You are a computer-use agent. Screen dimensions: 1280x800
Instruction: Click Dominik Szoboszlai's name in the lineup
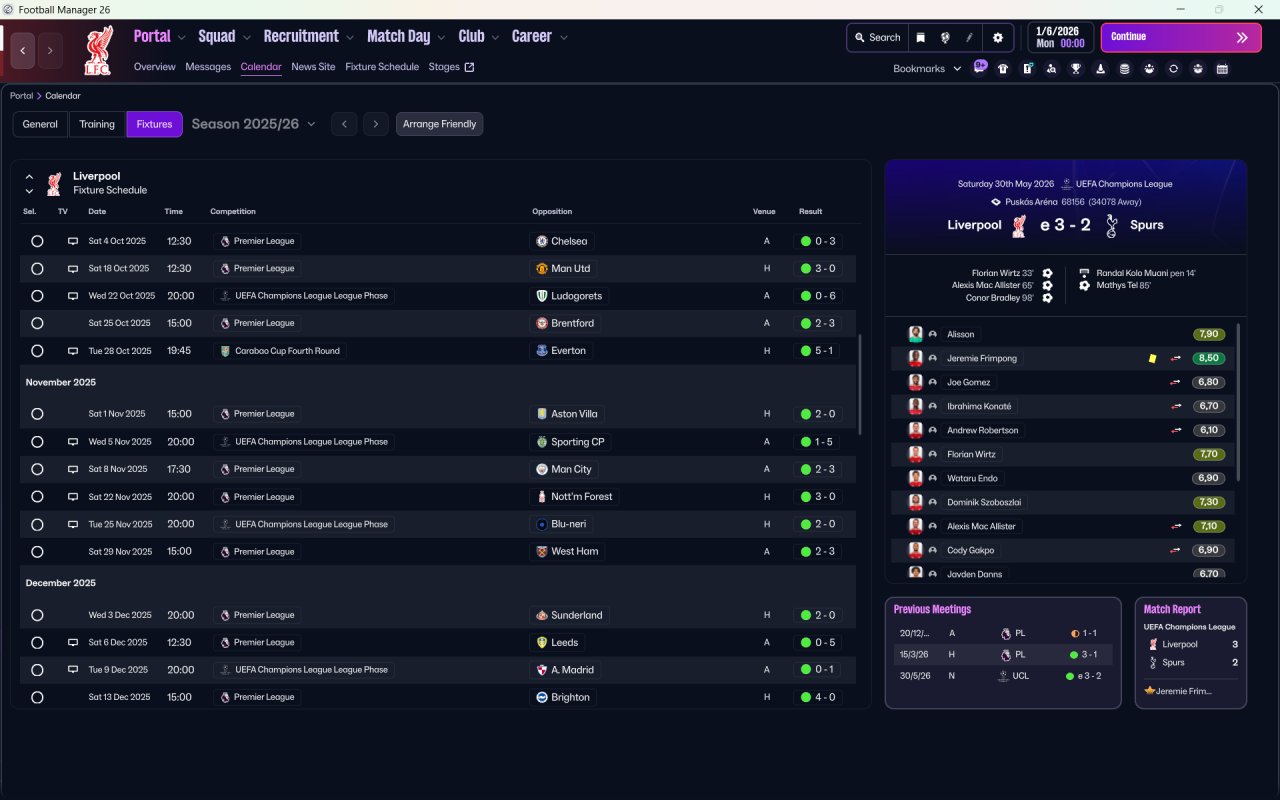(x=983, y=502)
